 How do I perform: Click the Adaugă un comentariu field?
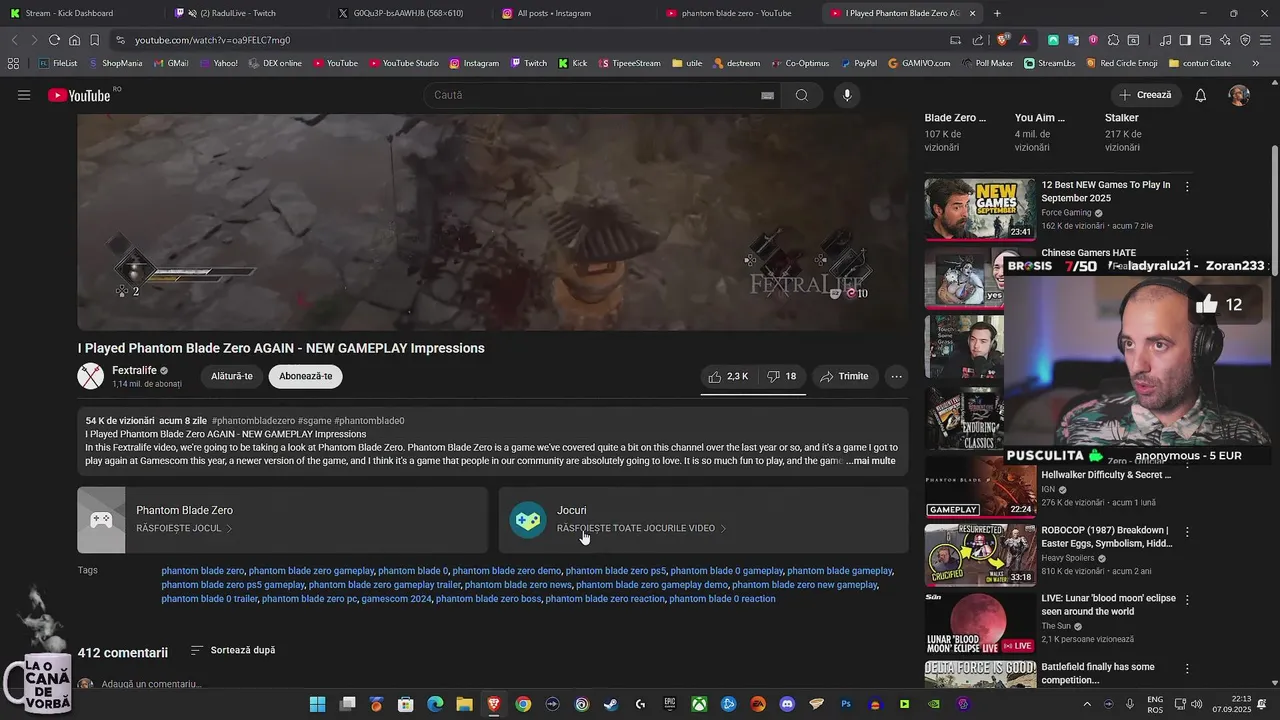point(151,684)
